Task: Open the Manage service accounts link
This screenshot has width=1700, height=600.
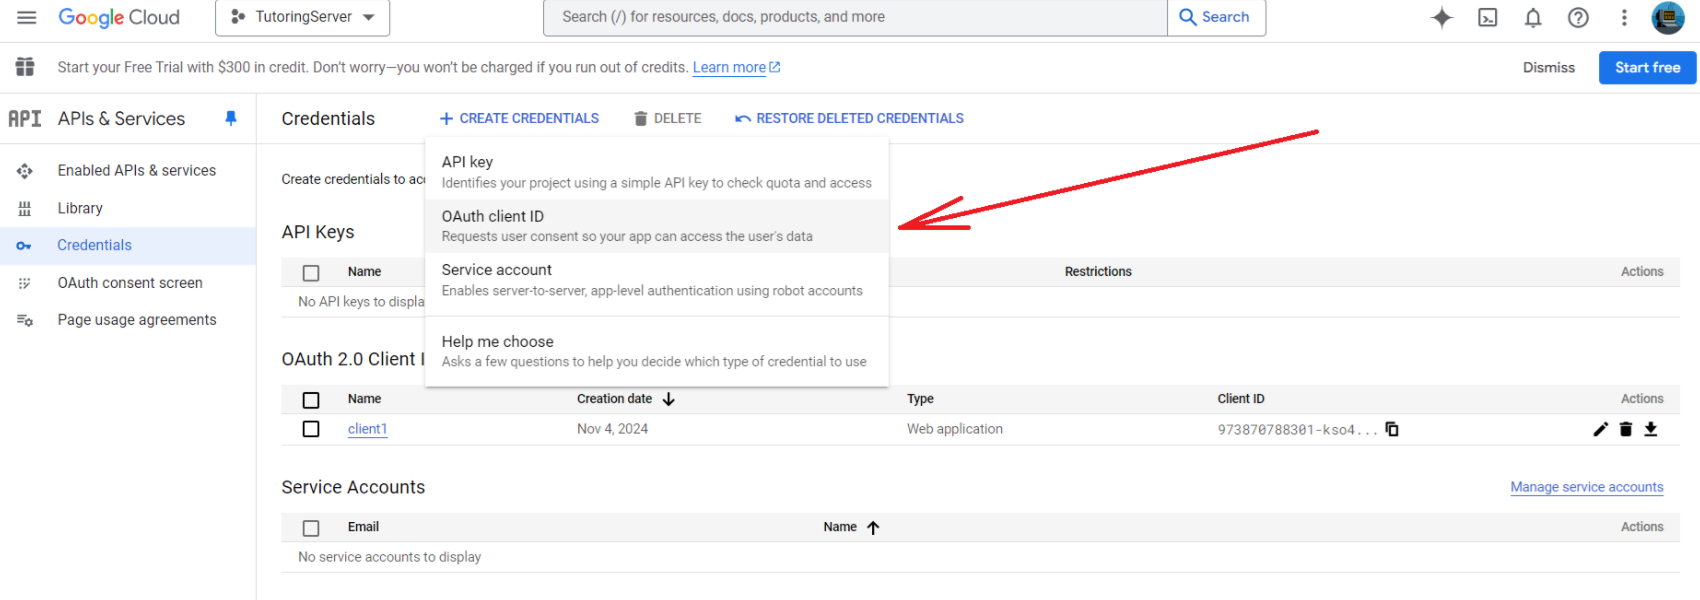Action: click(x=1586, y=487)
